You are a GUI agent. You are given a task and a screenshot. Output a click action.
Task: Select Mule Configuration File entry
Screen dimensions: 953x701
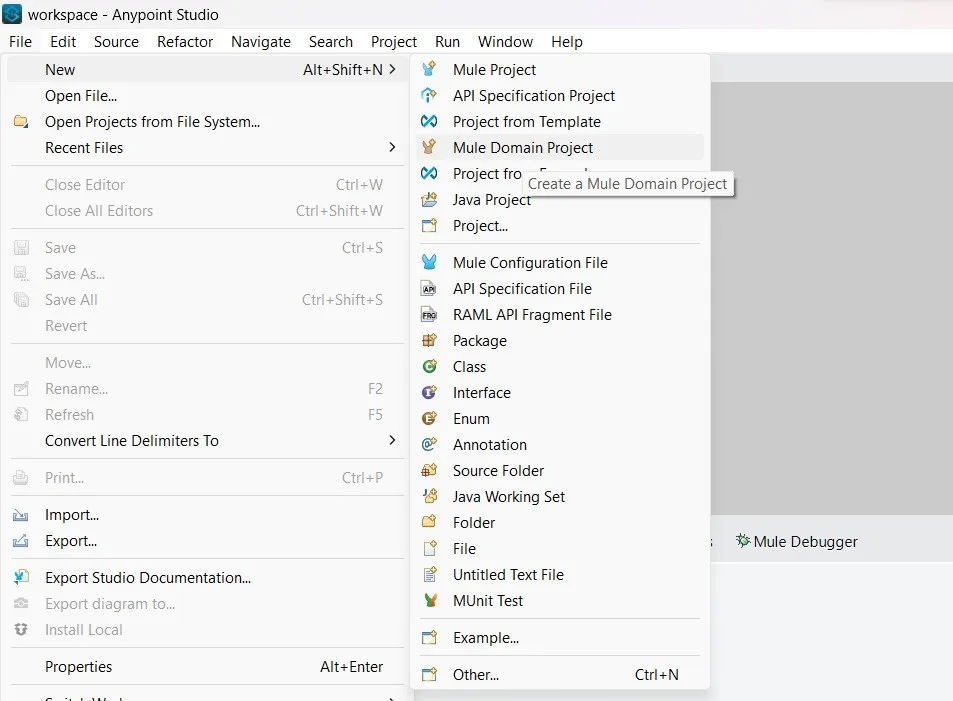560,262
